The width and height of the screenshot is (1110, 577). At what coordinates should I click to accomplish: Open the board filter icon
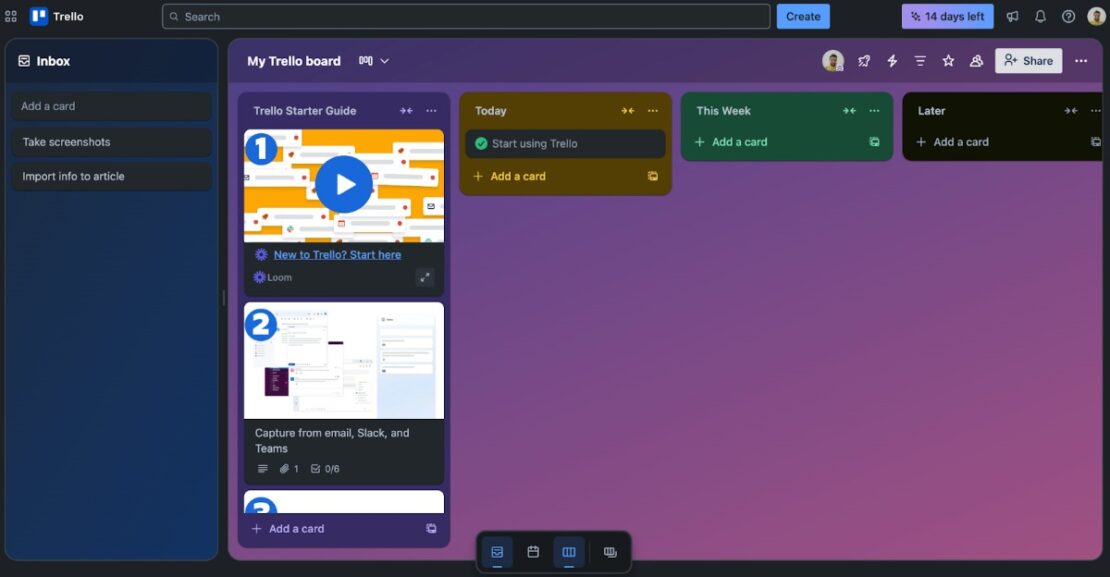pos(920,61)
